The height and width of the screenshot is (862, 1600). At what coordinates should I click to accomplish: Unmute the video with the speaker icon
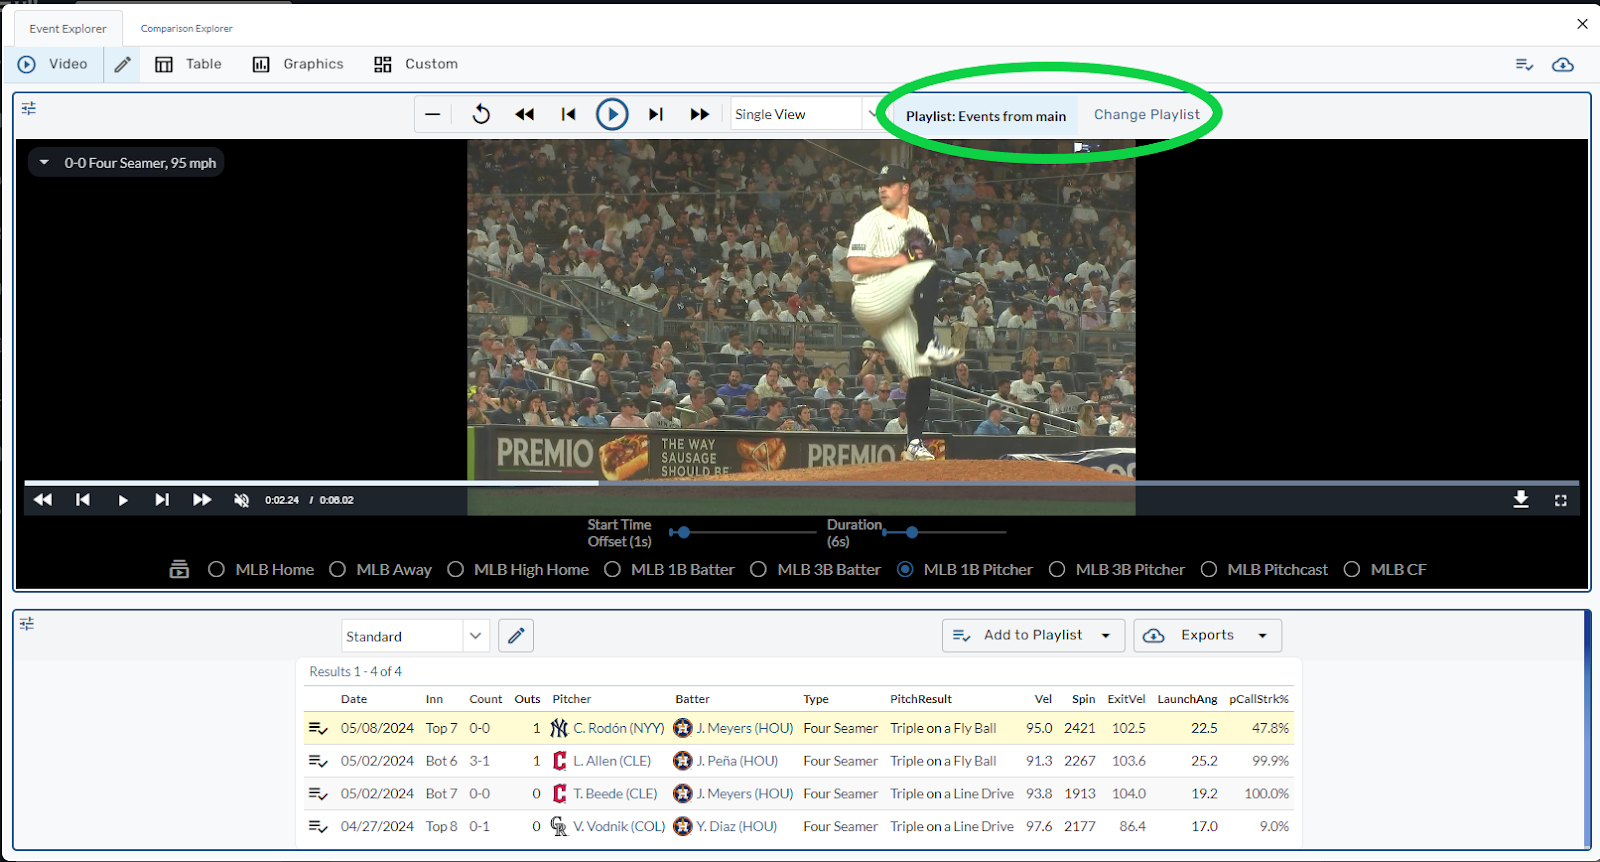click(x=241, y=500)
